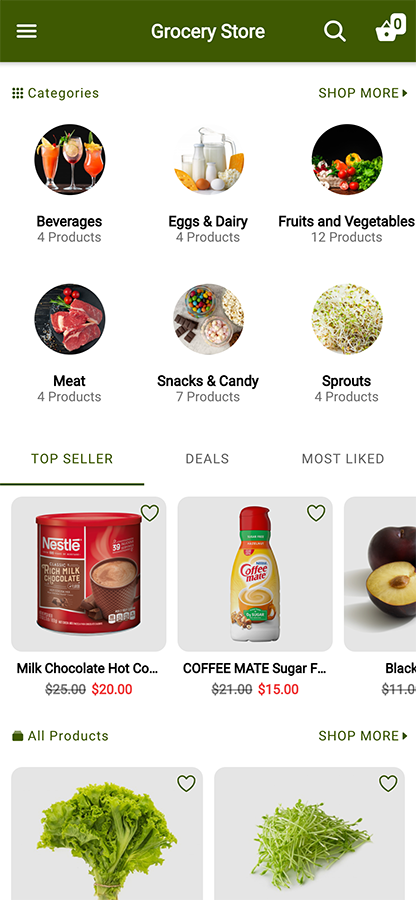Like the lettuce product with heart icon

tap(186, 783)
